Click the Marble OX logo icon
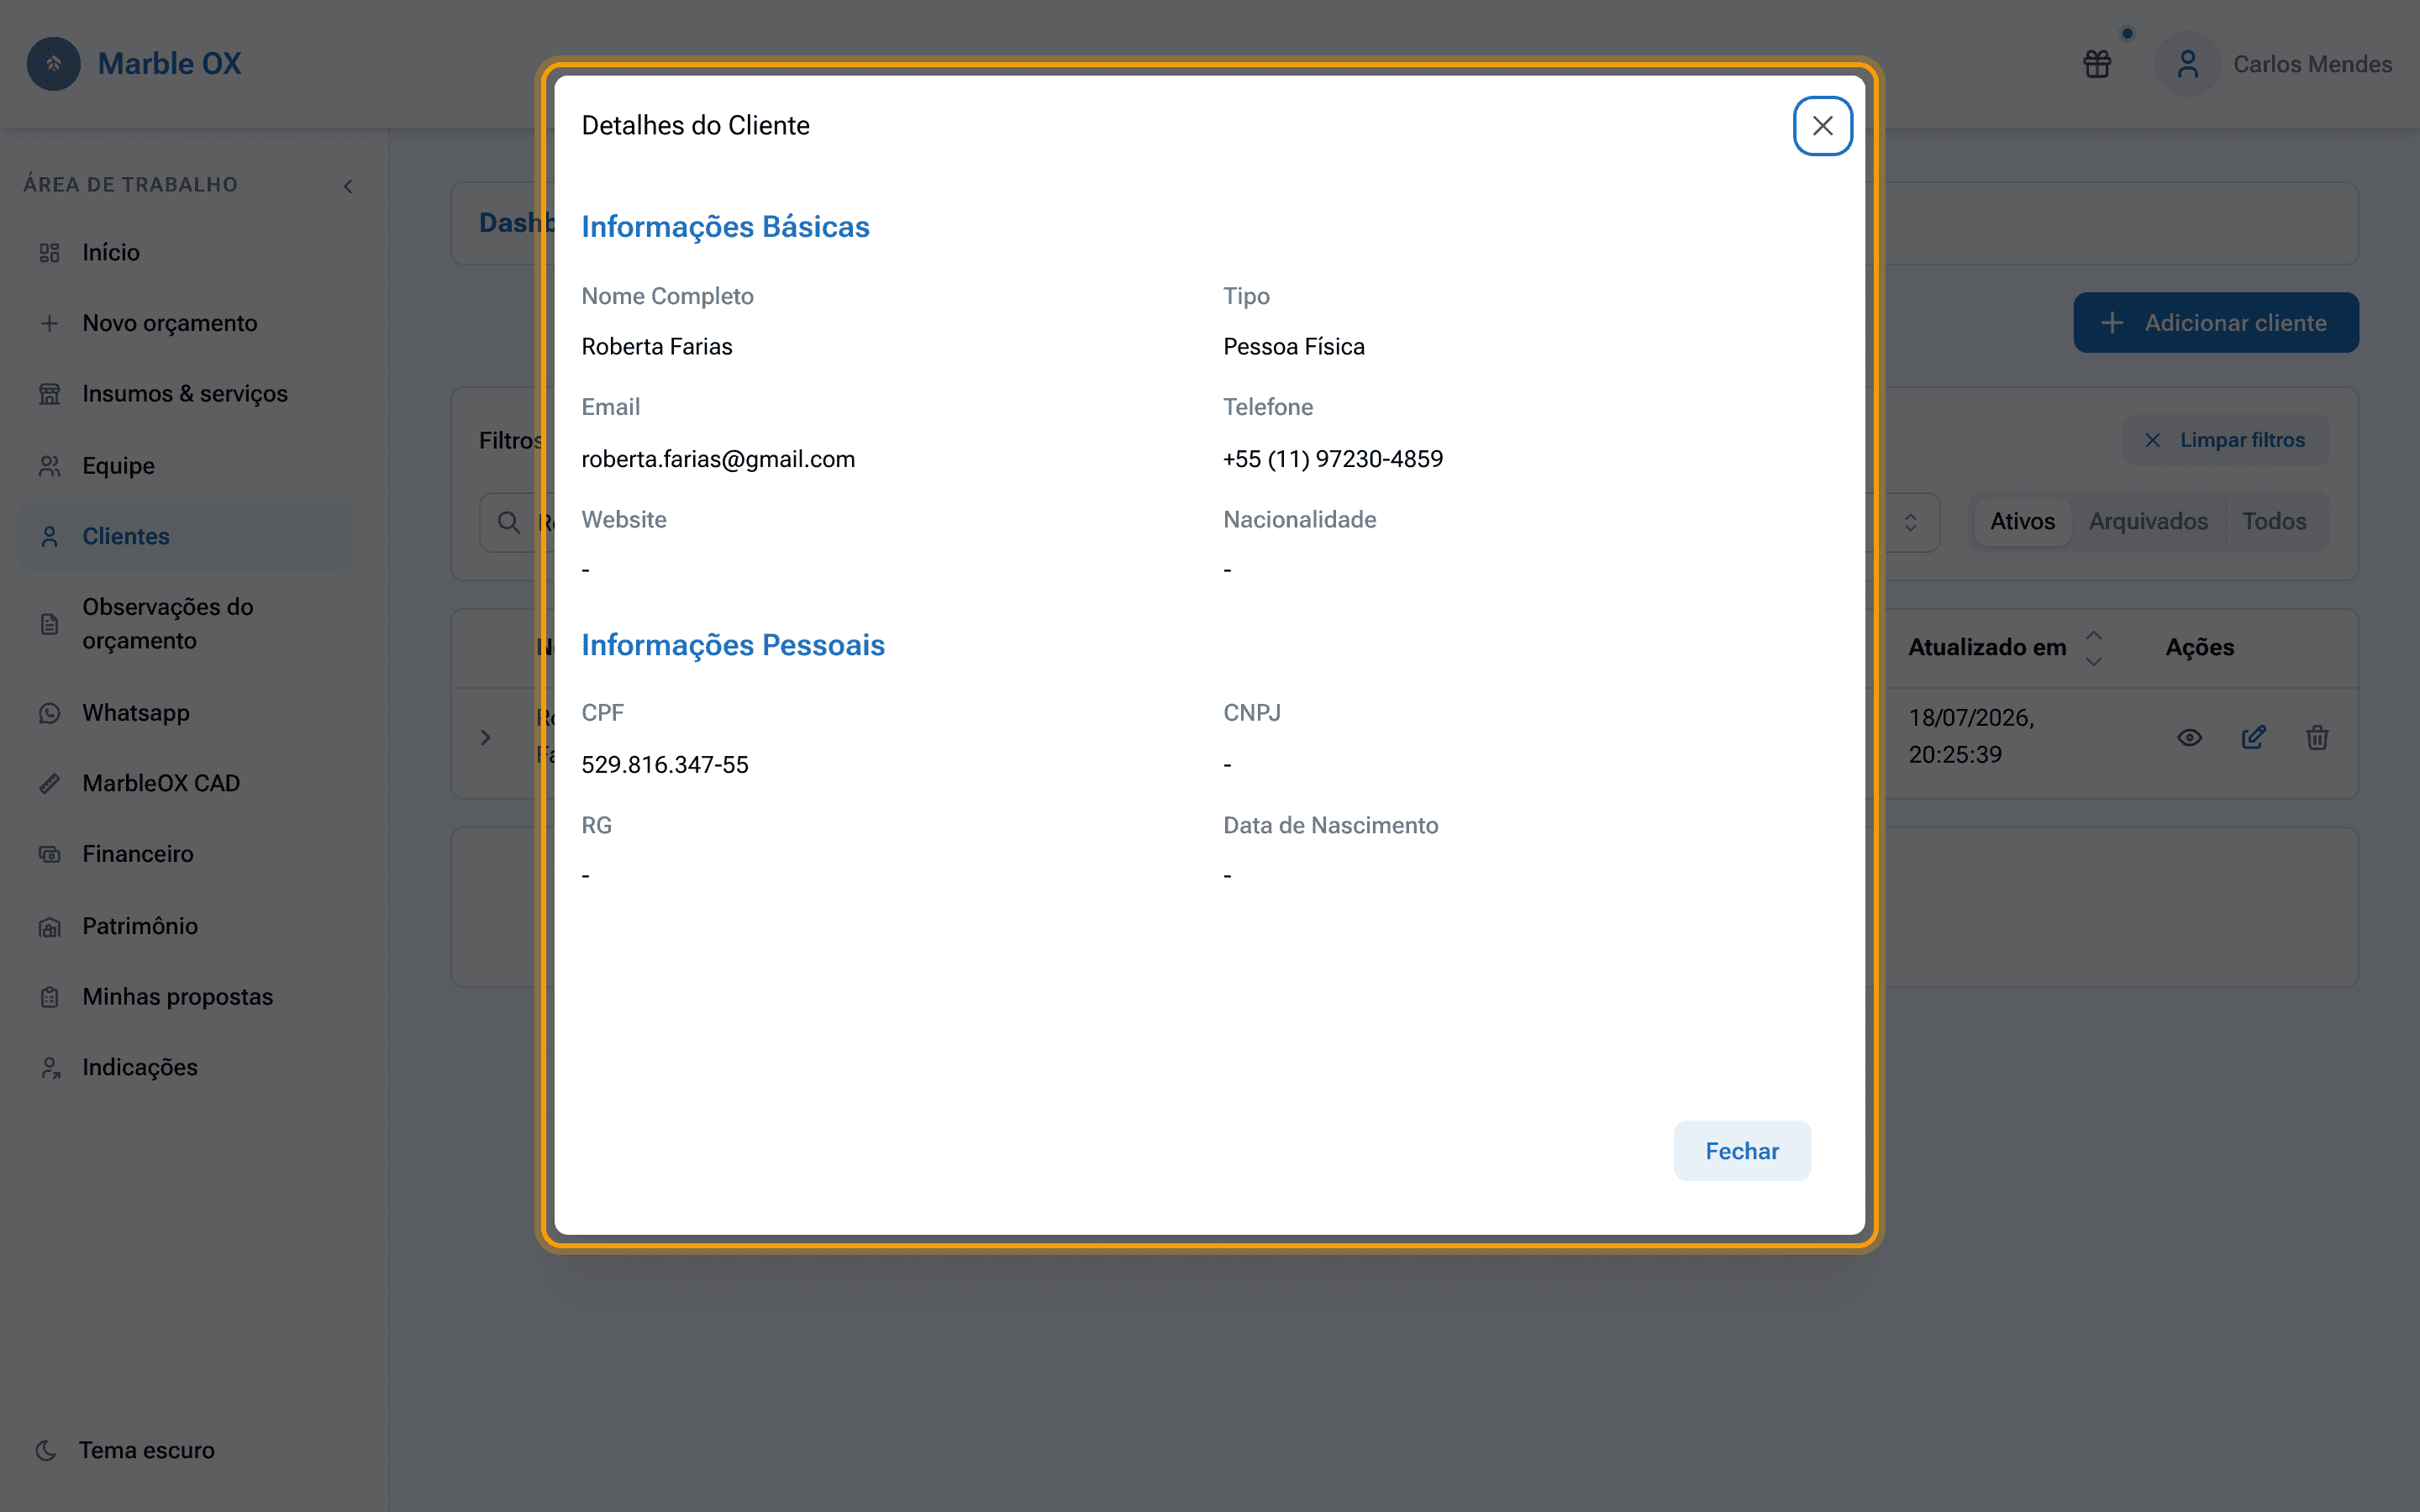 54,64
